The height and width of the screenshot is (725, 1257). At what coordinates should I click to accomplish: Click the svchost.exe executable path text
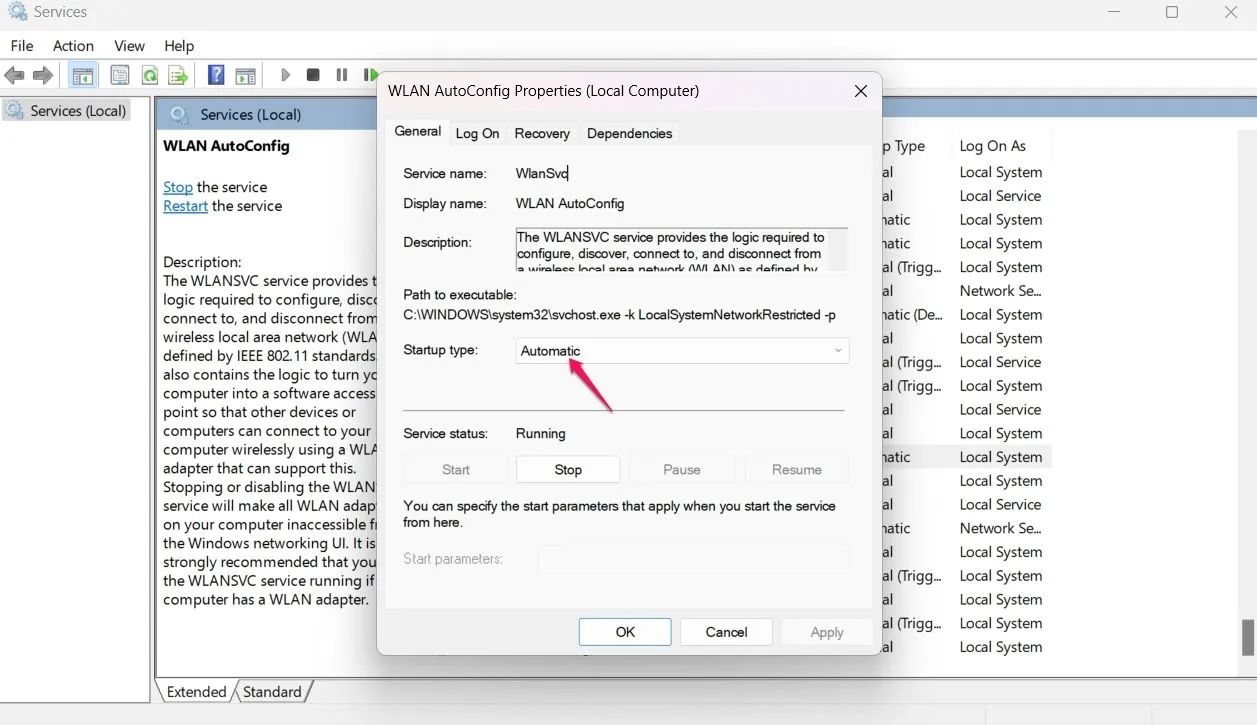pyautogui.click(x=619, y=315)
